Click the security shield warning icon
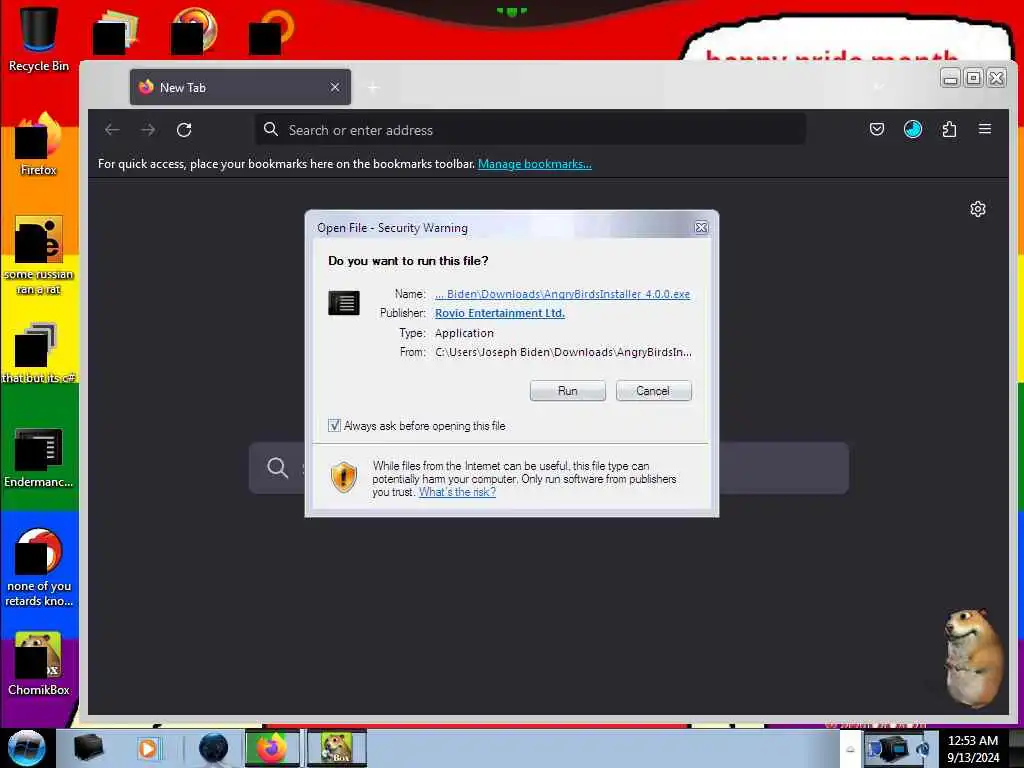This screenshot has height=768, width=1024. 344,477
